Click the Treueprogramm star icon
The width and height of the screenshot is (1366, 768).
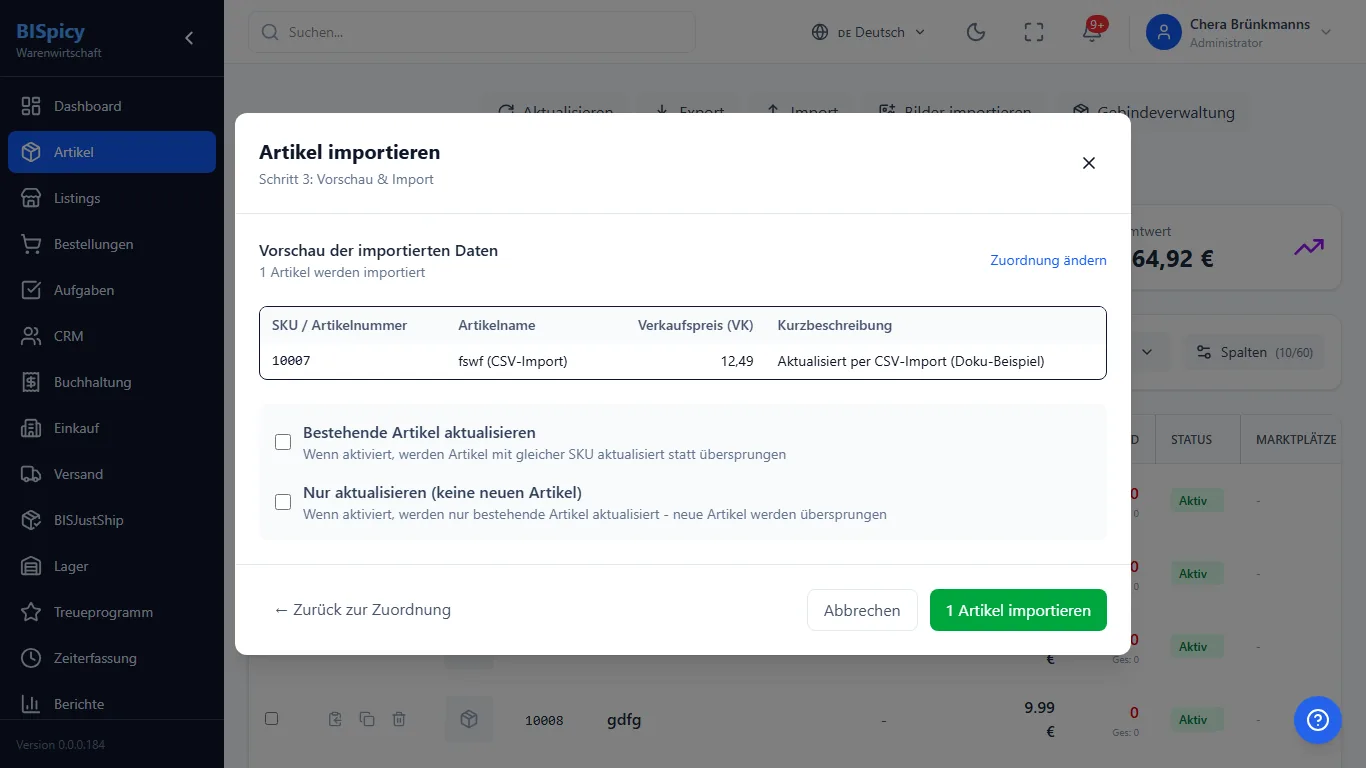31,612
